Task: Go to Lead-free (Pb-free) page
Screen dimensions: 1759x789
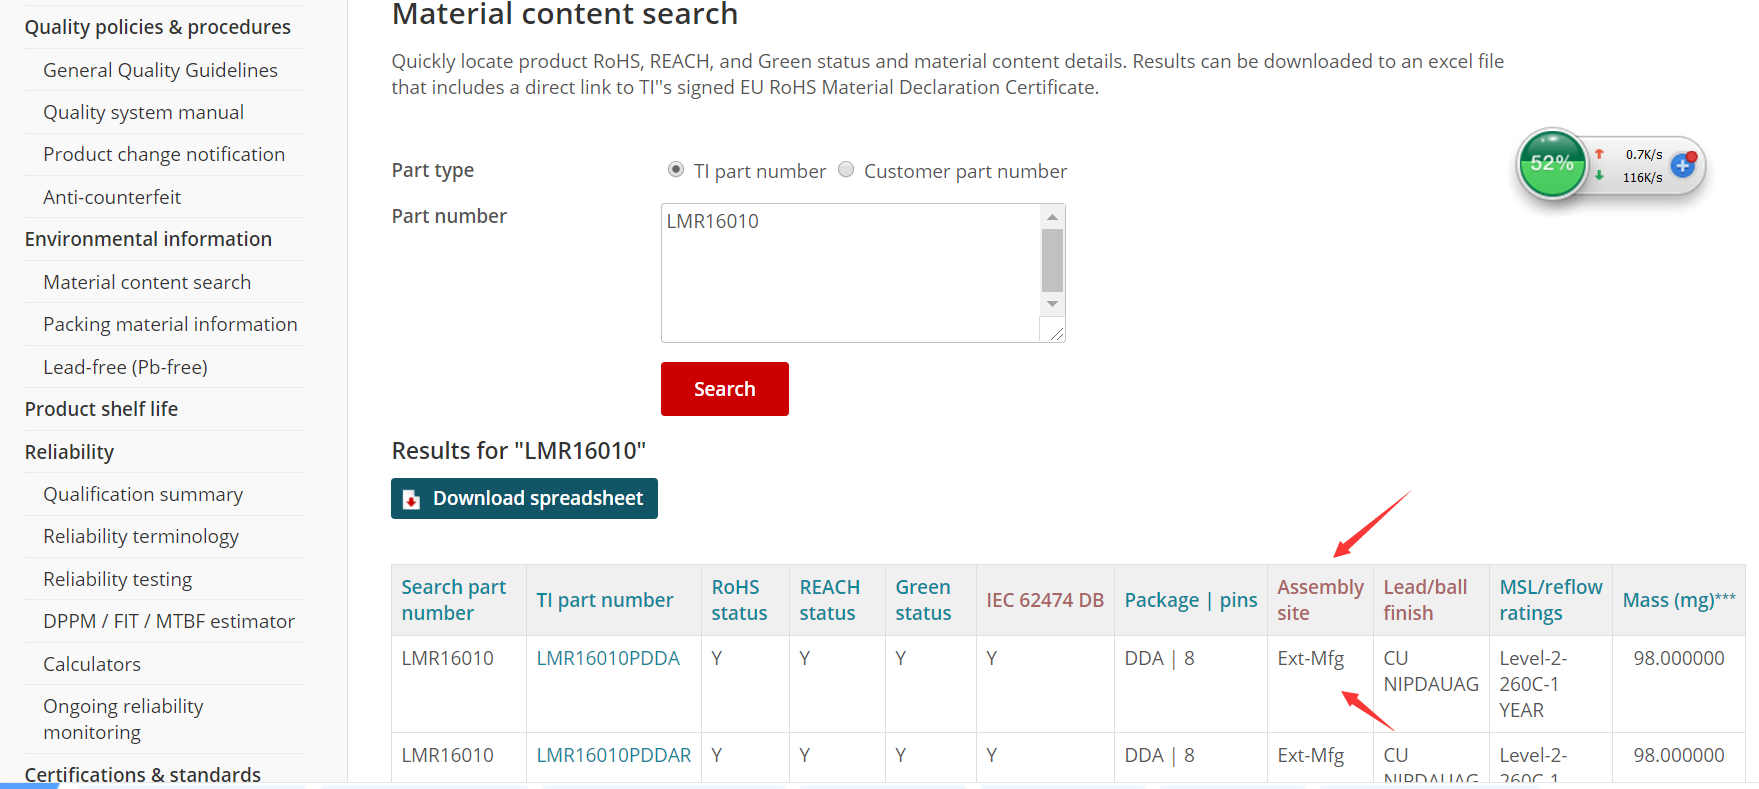Action: [125, 367]
